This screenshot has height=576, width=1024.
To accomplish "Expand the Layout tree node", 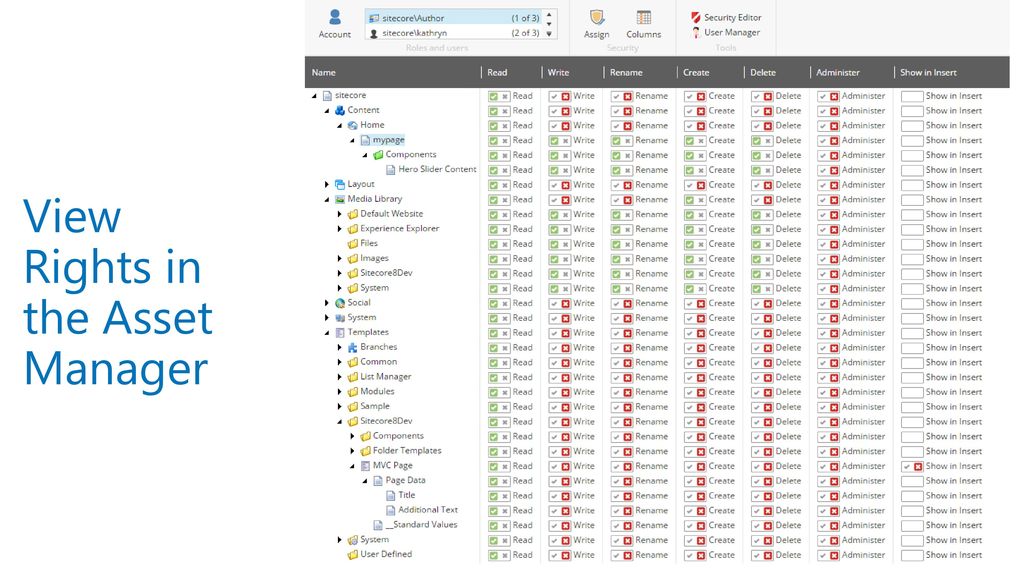I will (327, 185).
